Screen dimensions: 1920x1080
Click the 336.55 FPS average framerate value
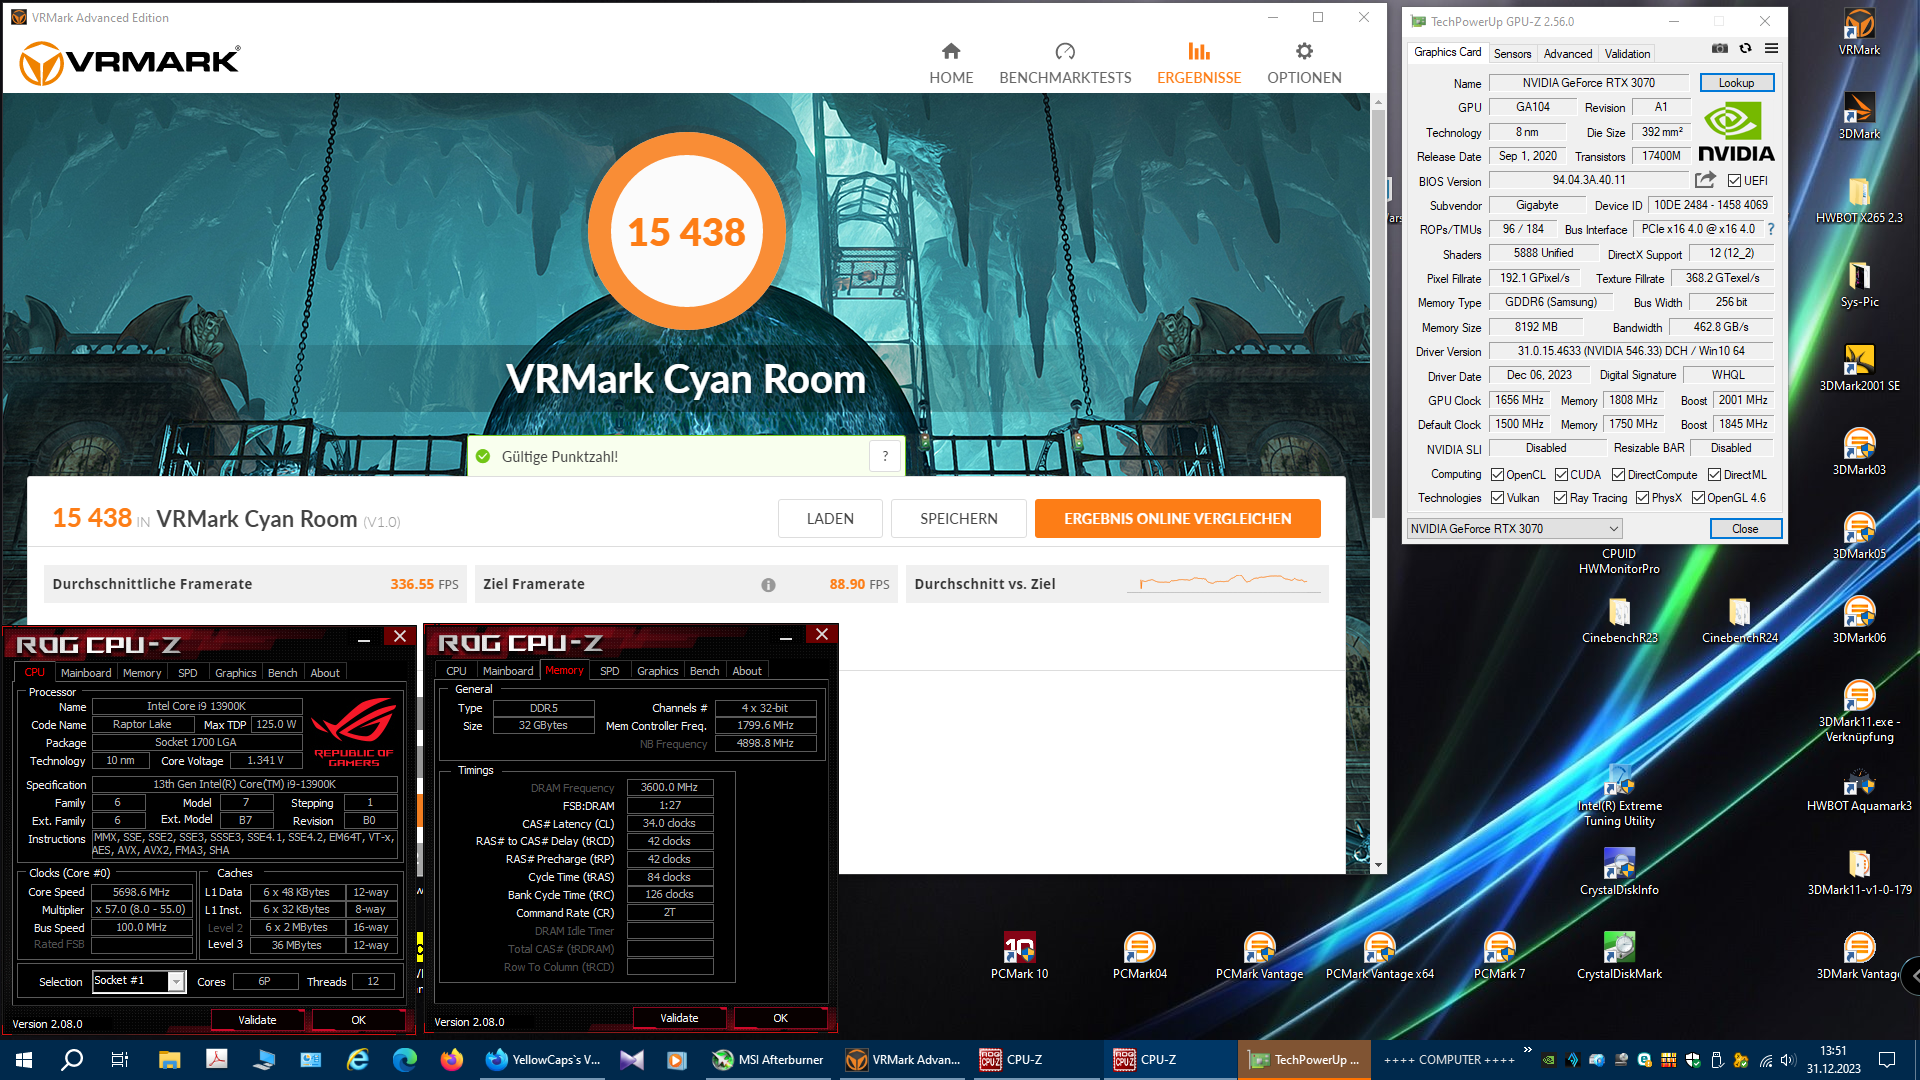tap(424, 584)
